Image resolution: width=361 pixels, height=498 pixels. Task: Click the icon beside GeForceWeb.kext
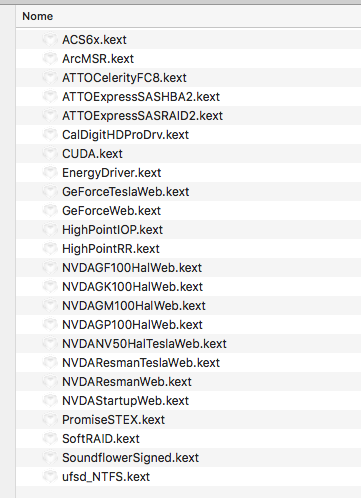50,210
